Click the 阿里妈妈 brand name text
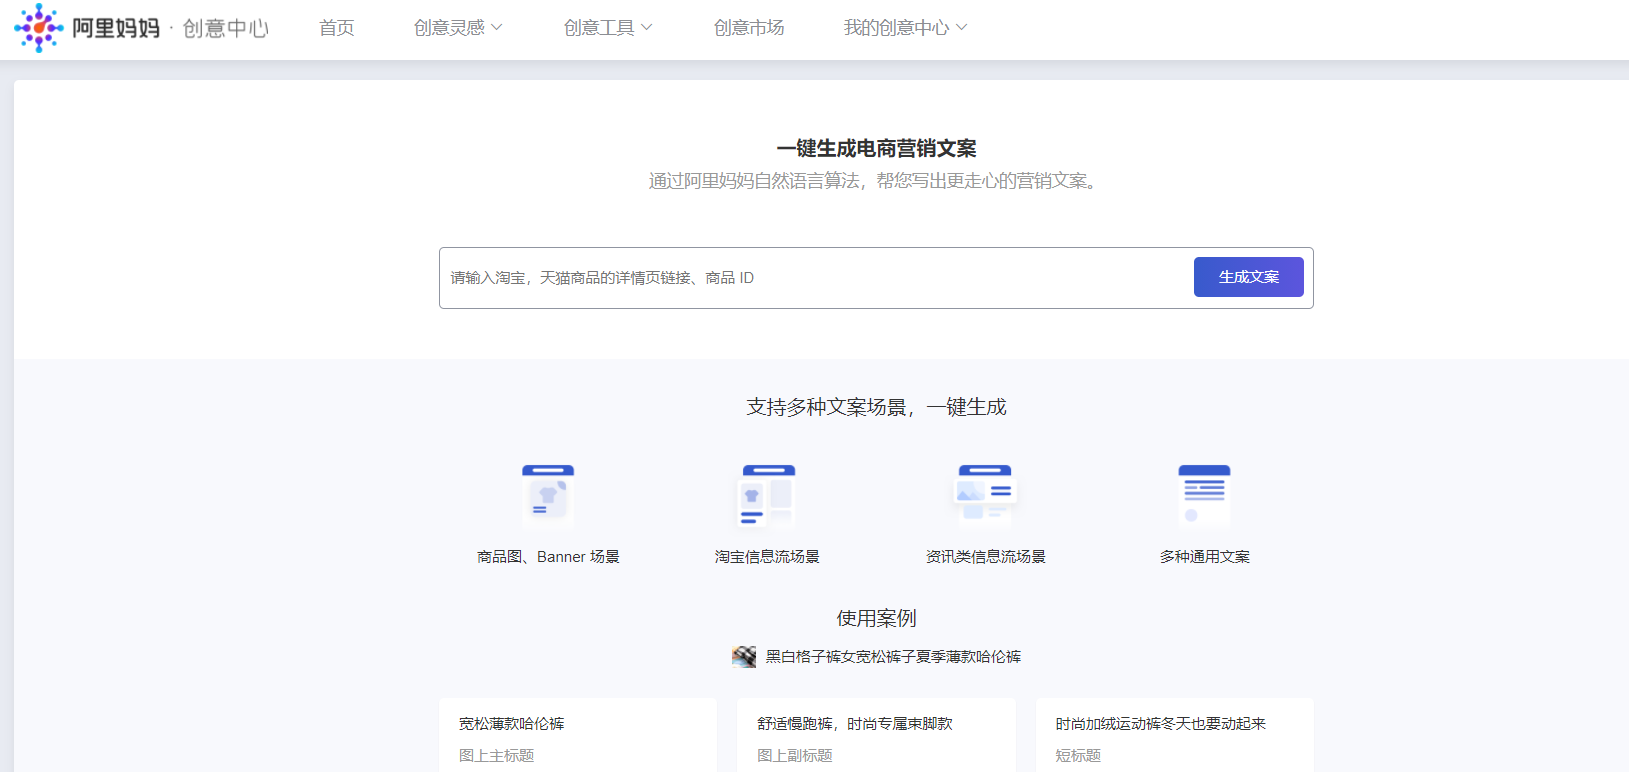The height and width of the screenshot is (772, 1629). coord(116,28)
